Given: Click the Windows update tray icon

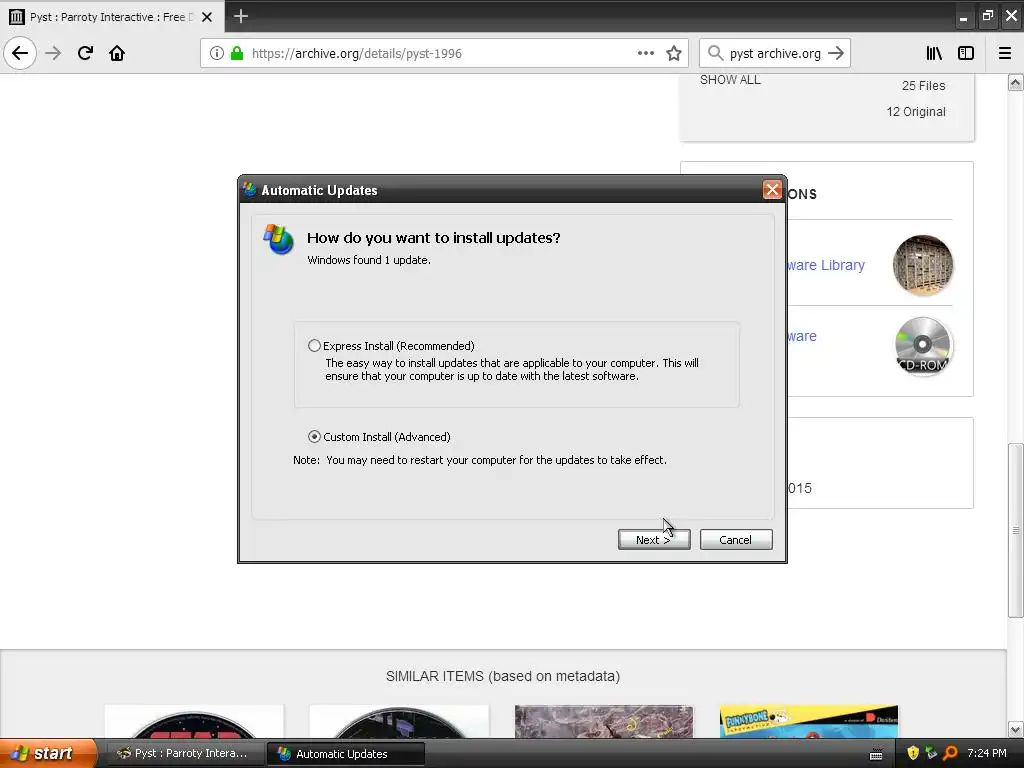Looking at the screenshot, I should point(931,753).
